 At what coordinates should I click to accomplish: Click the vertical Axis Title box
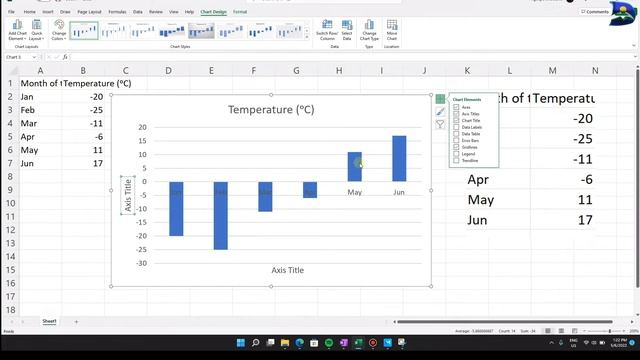pyautogui.click(x=128, y=195)
